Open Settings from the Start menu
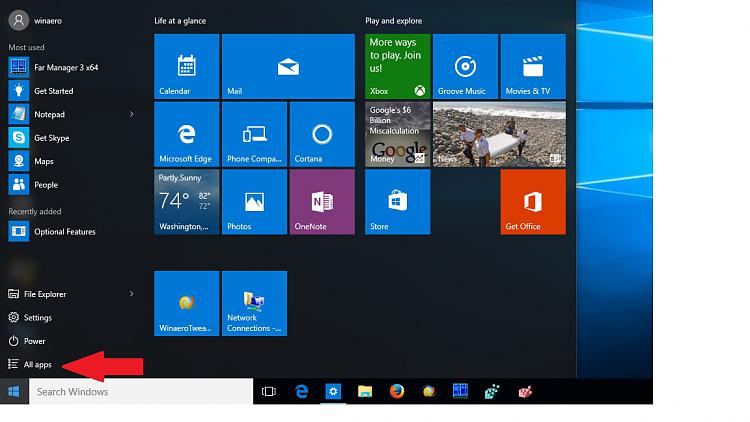750x422 pixels. point(37,318)
